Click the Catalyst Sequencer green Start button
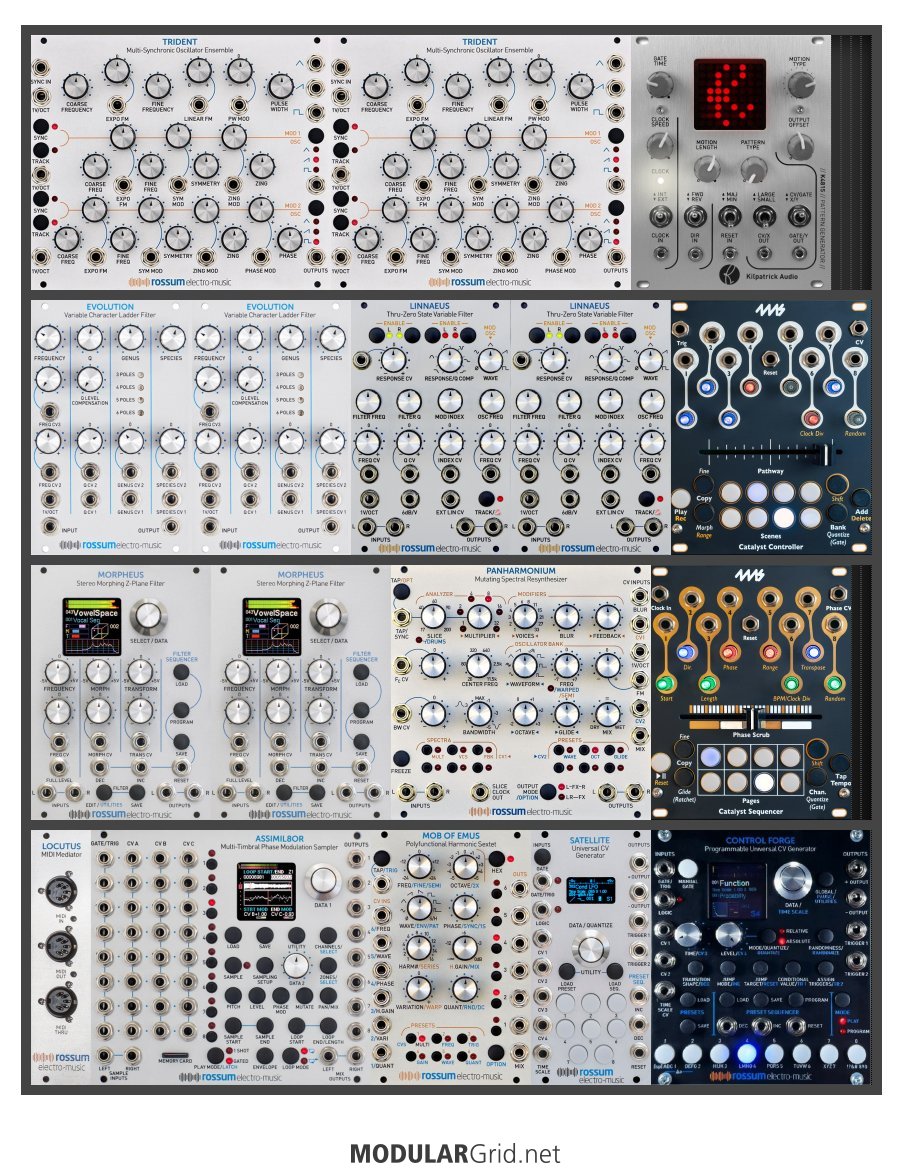The height and width of the screenshot is (1175, 912). click(664, 683)
